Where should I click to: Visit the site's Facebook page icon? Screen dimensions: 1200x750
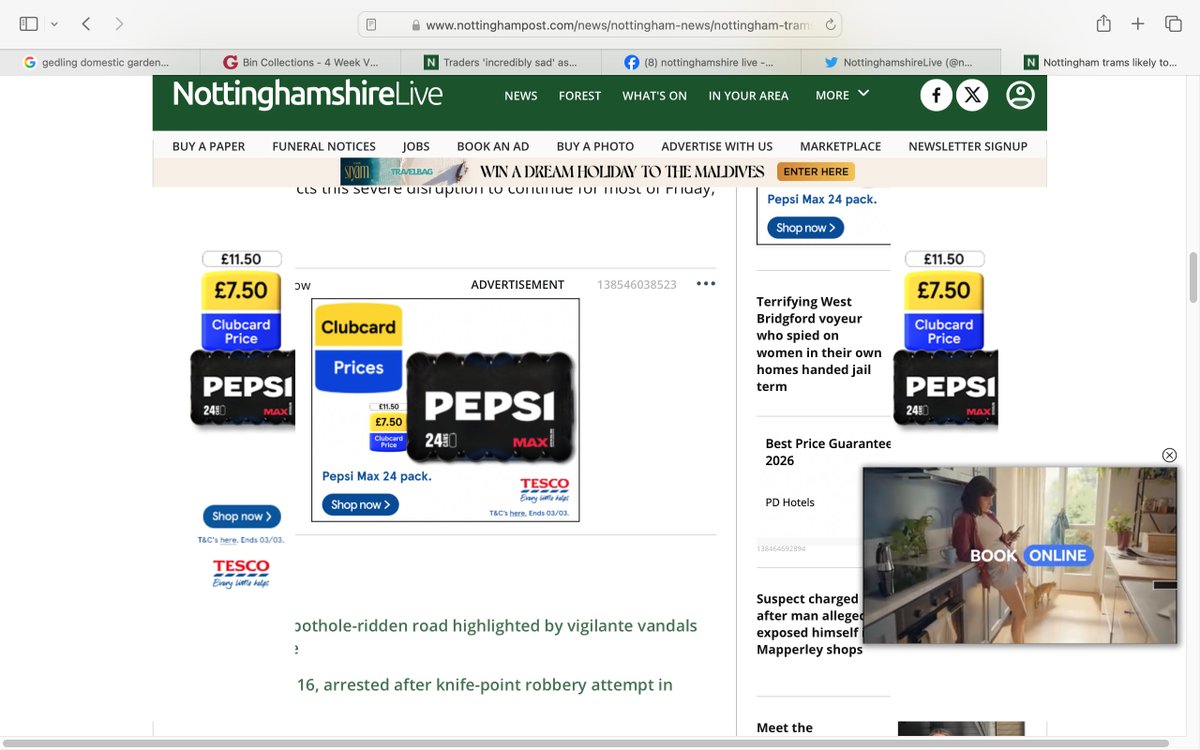(x=936, y=95)
